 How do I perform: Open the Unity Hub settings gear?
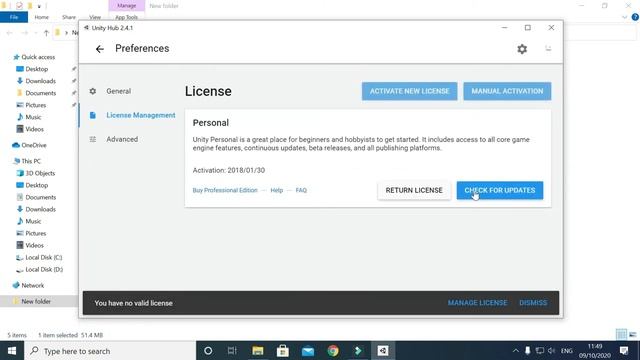point(522,49)
